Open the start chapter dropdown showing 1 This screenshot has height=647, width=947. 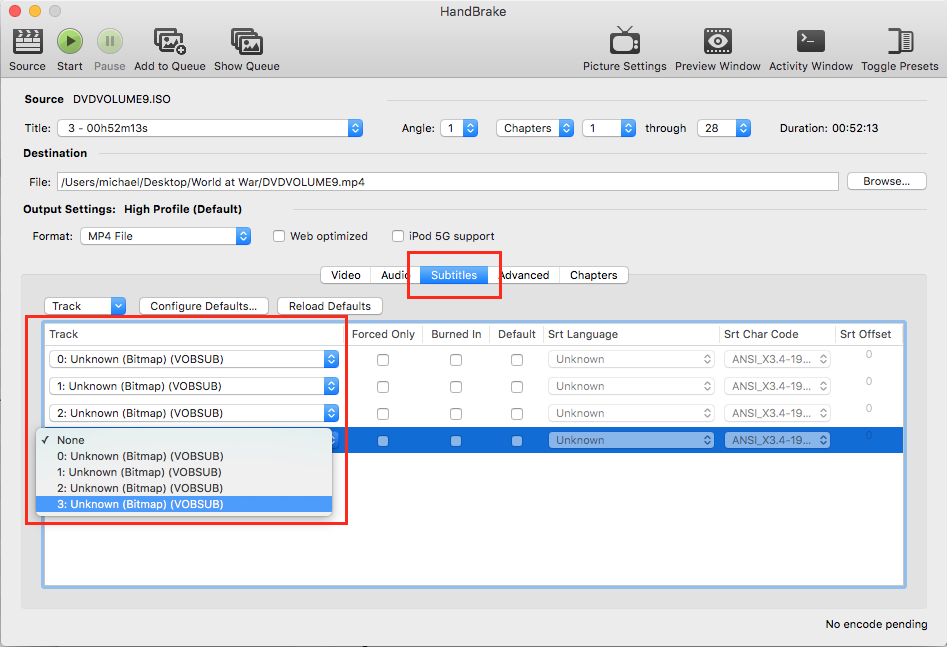(x=609, y=128)
